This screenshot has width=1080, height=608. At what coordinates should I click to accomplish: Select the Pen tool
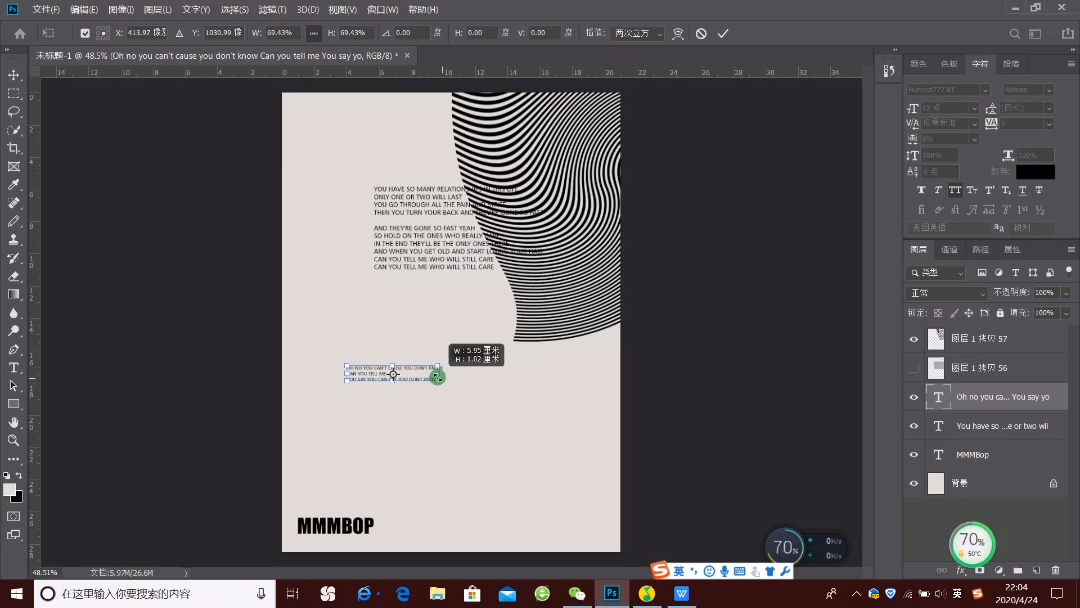point(14,349)
